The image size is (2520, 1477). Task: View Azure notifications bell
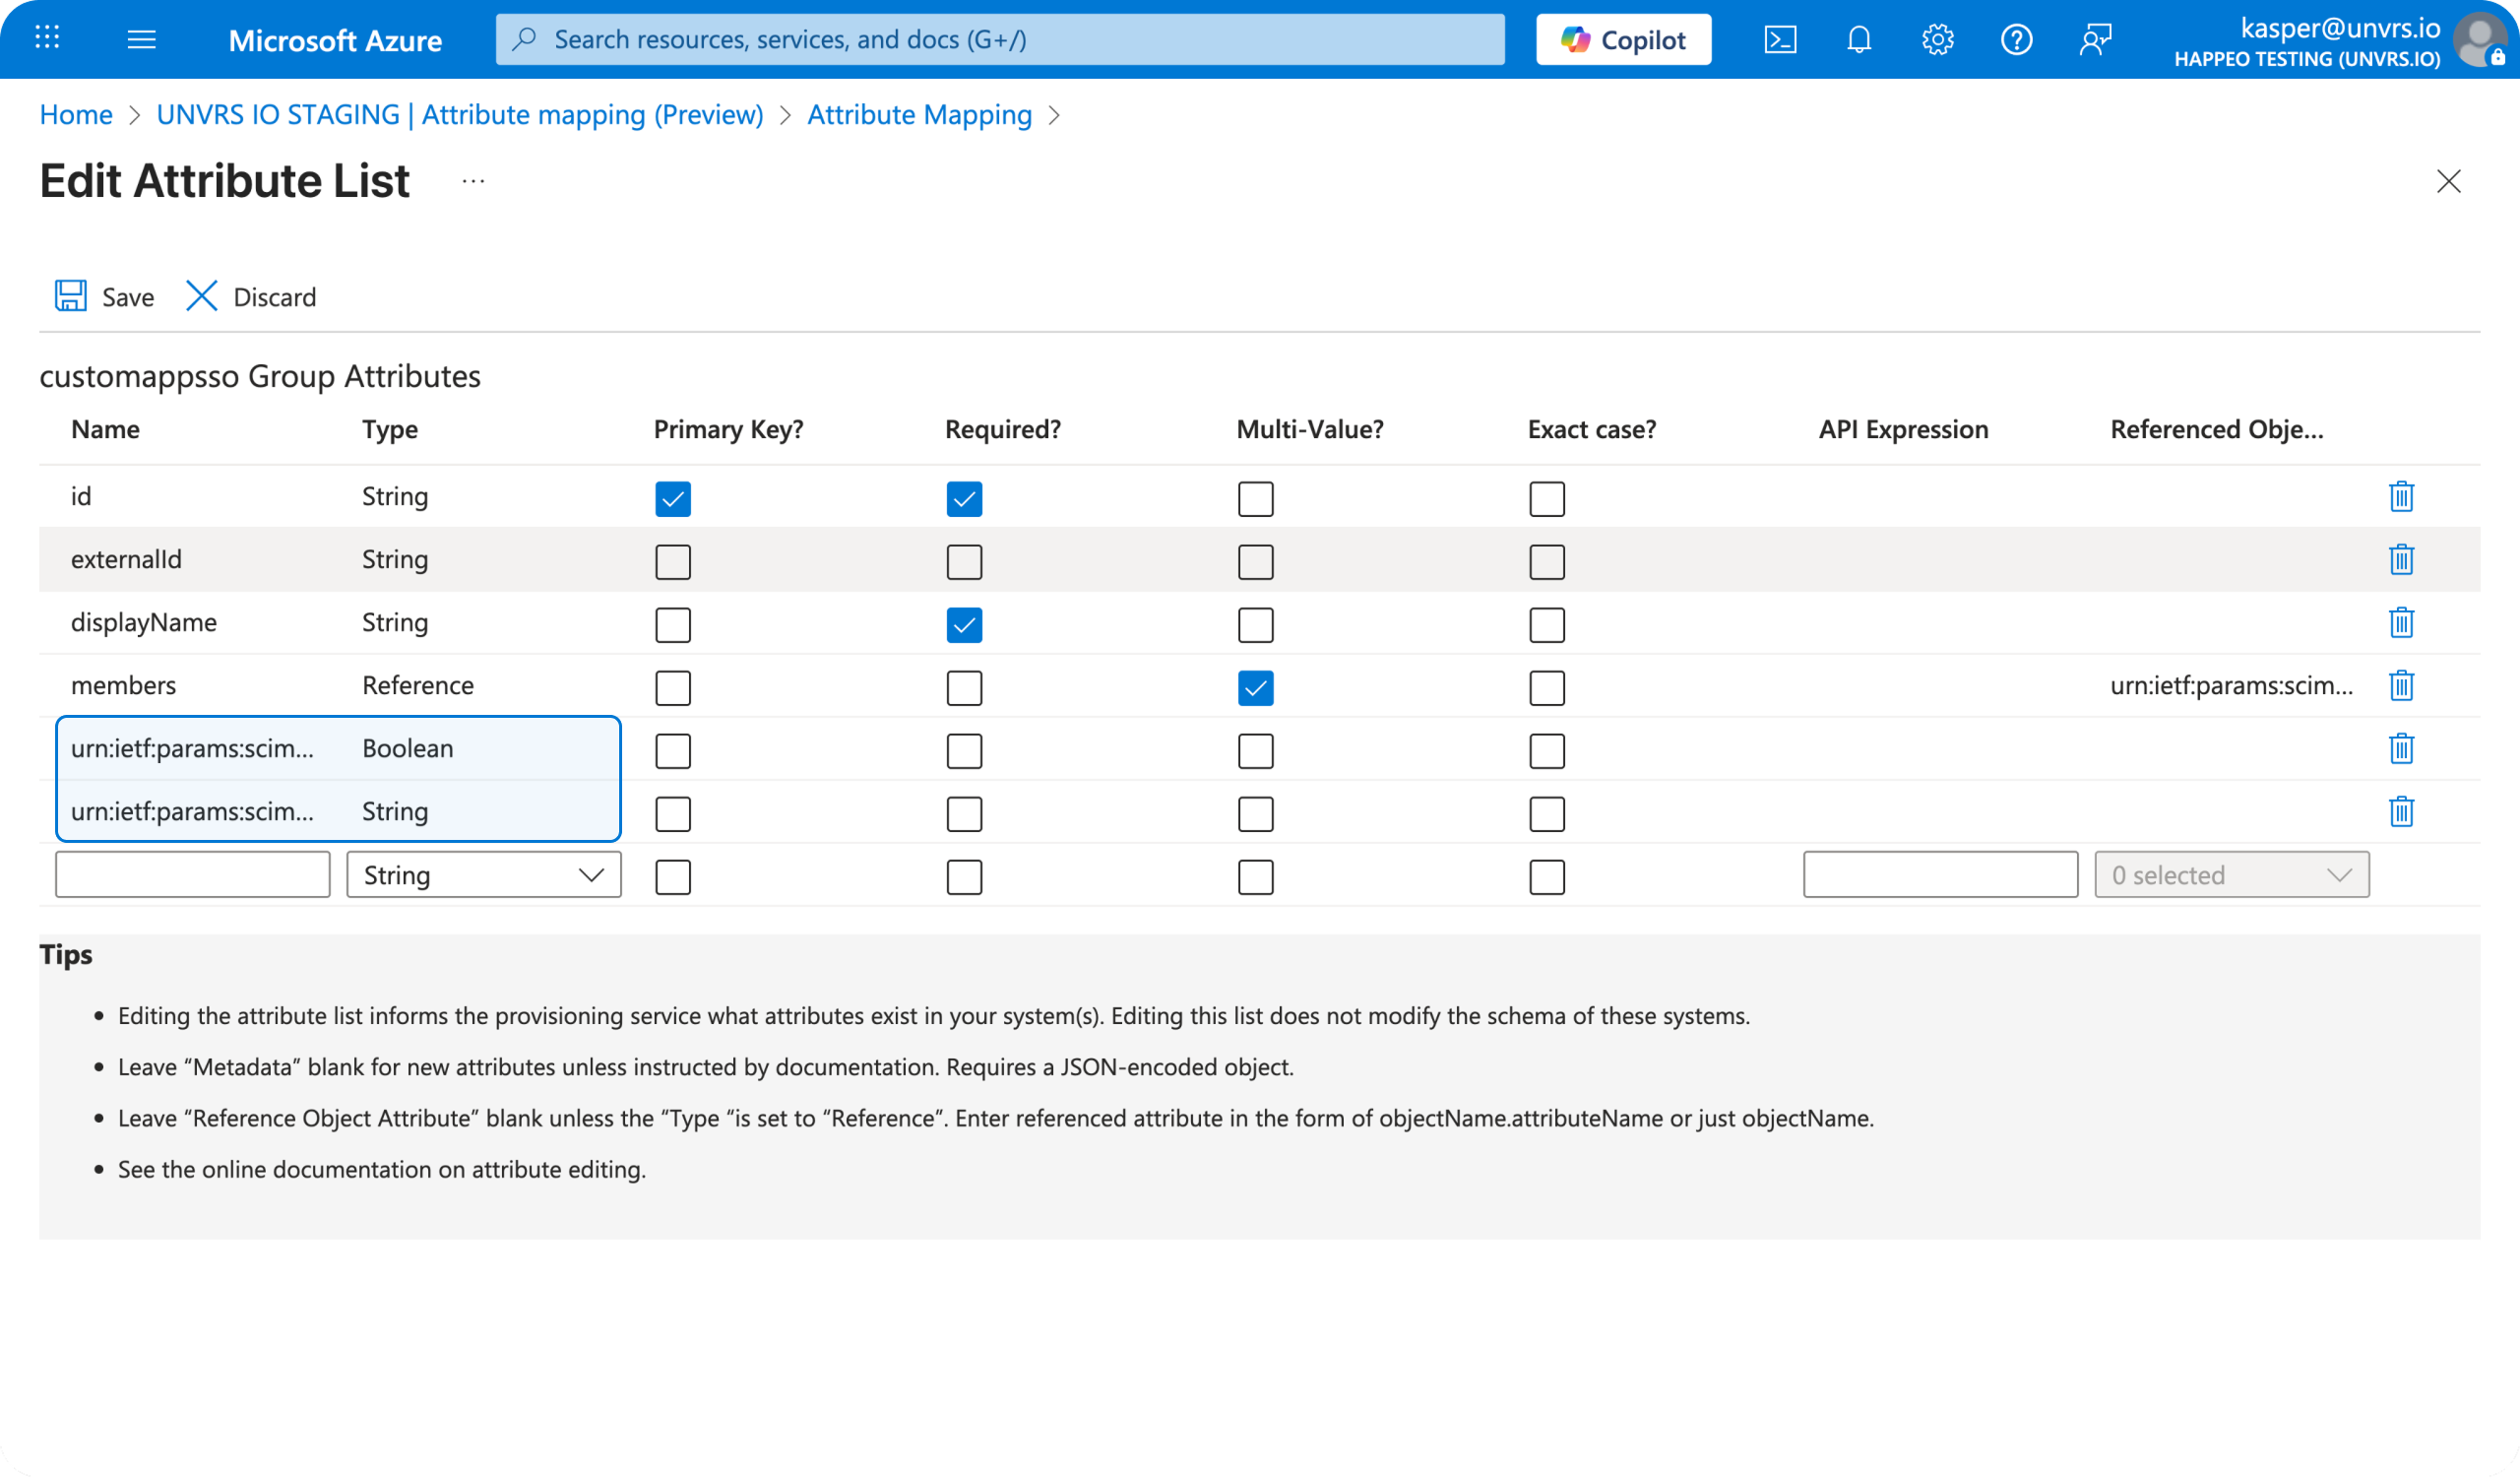pyautogui.click(x=1859, y=39)
